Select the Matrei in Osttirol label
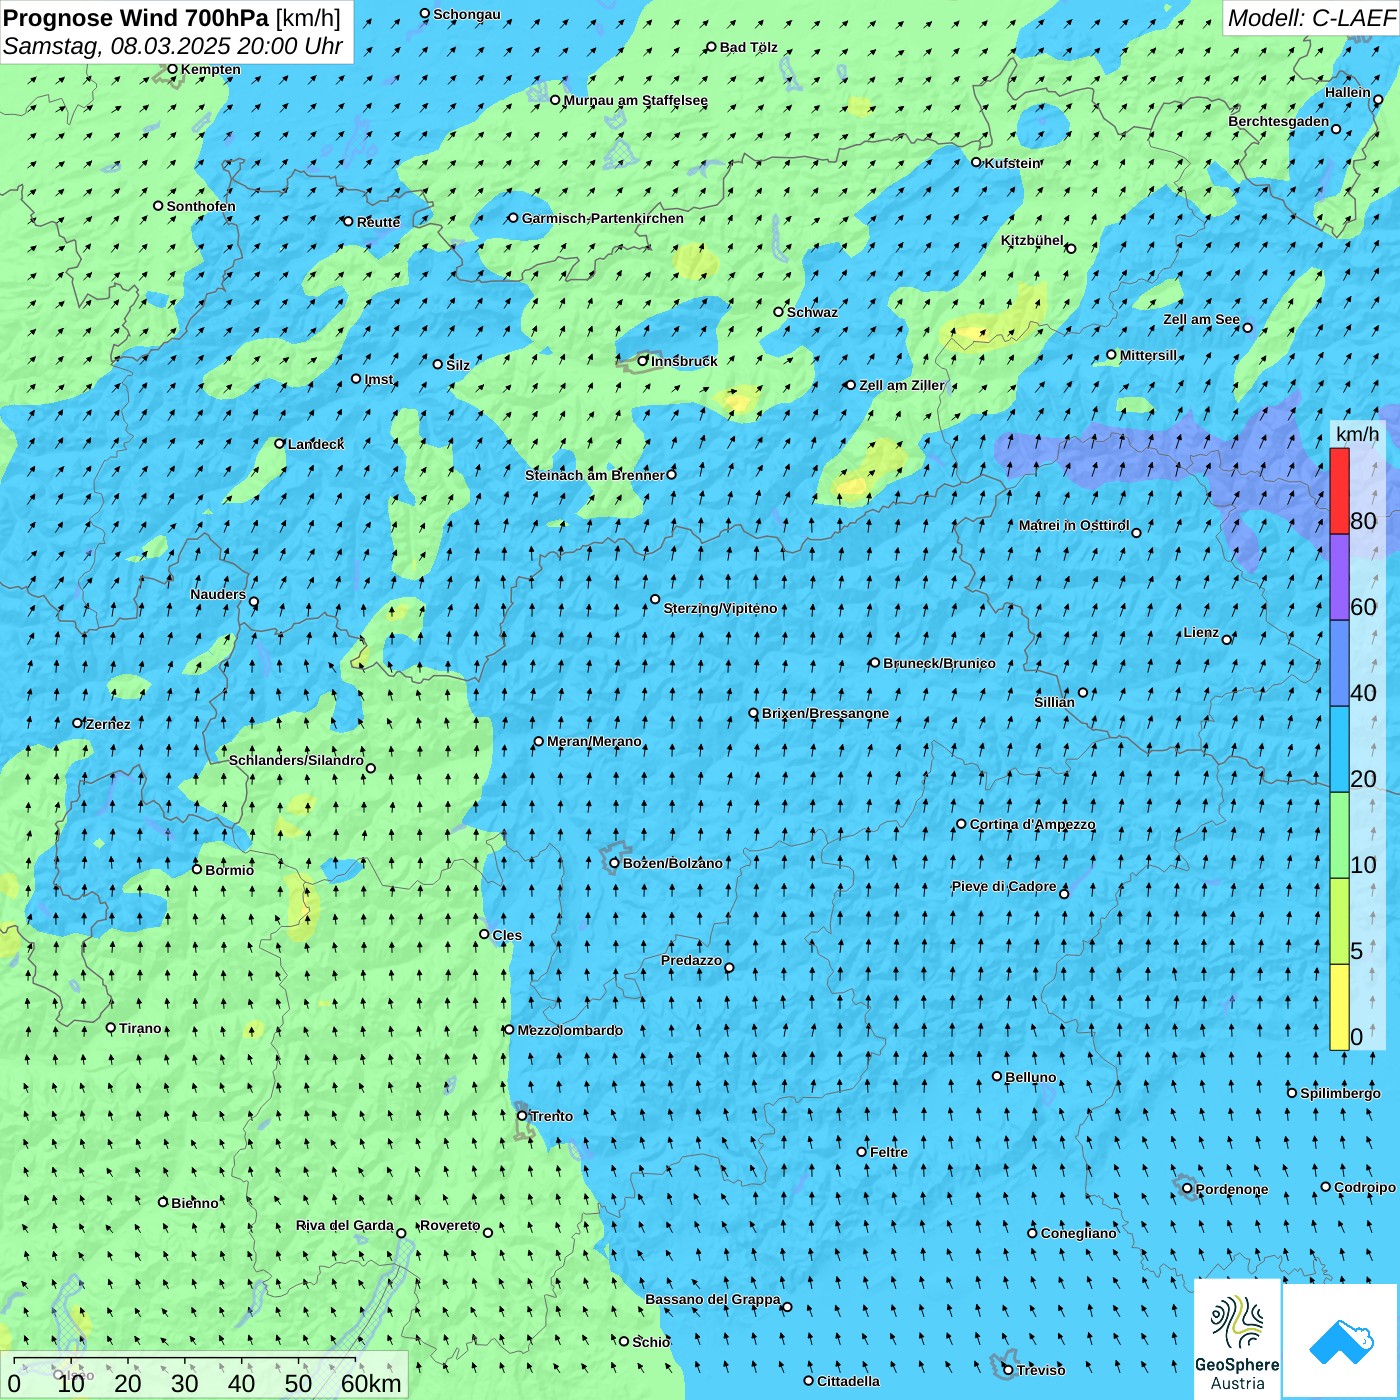 coord(1074,525)
